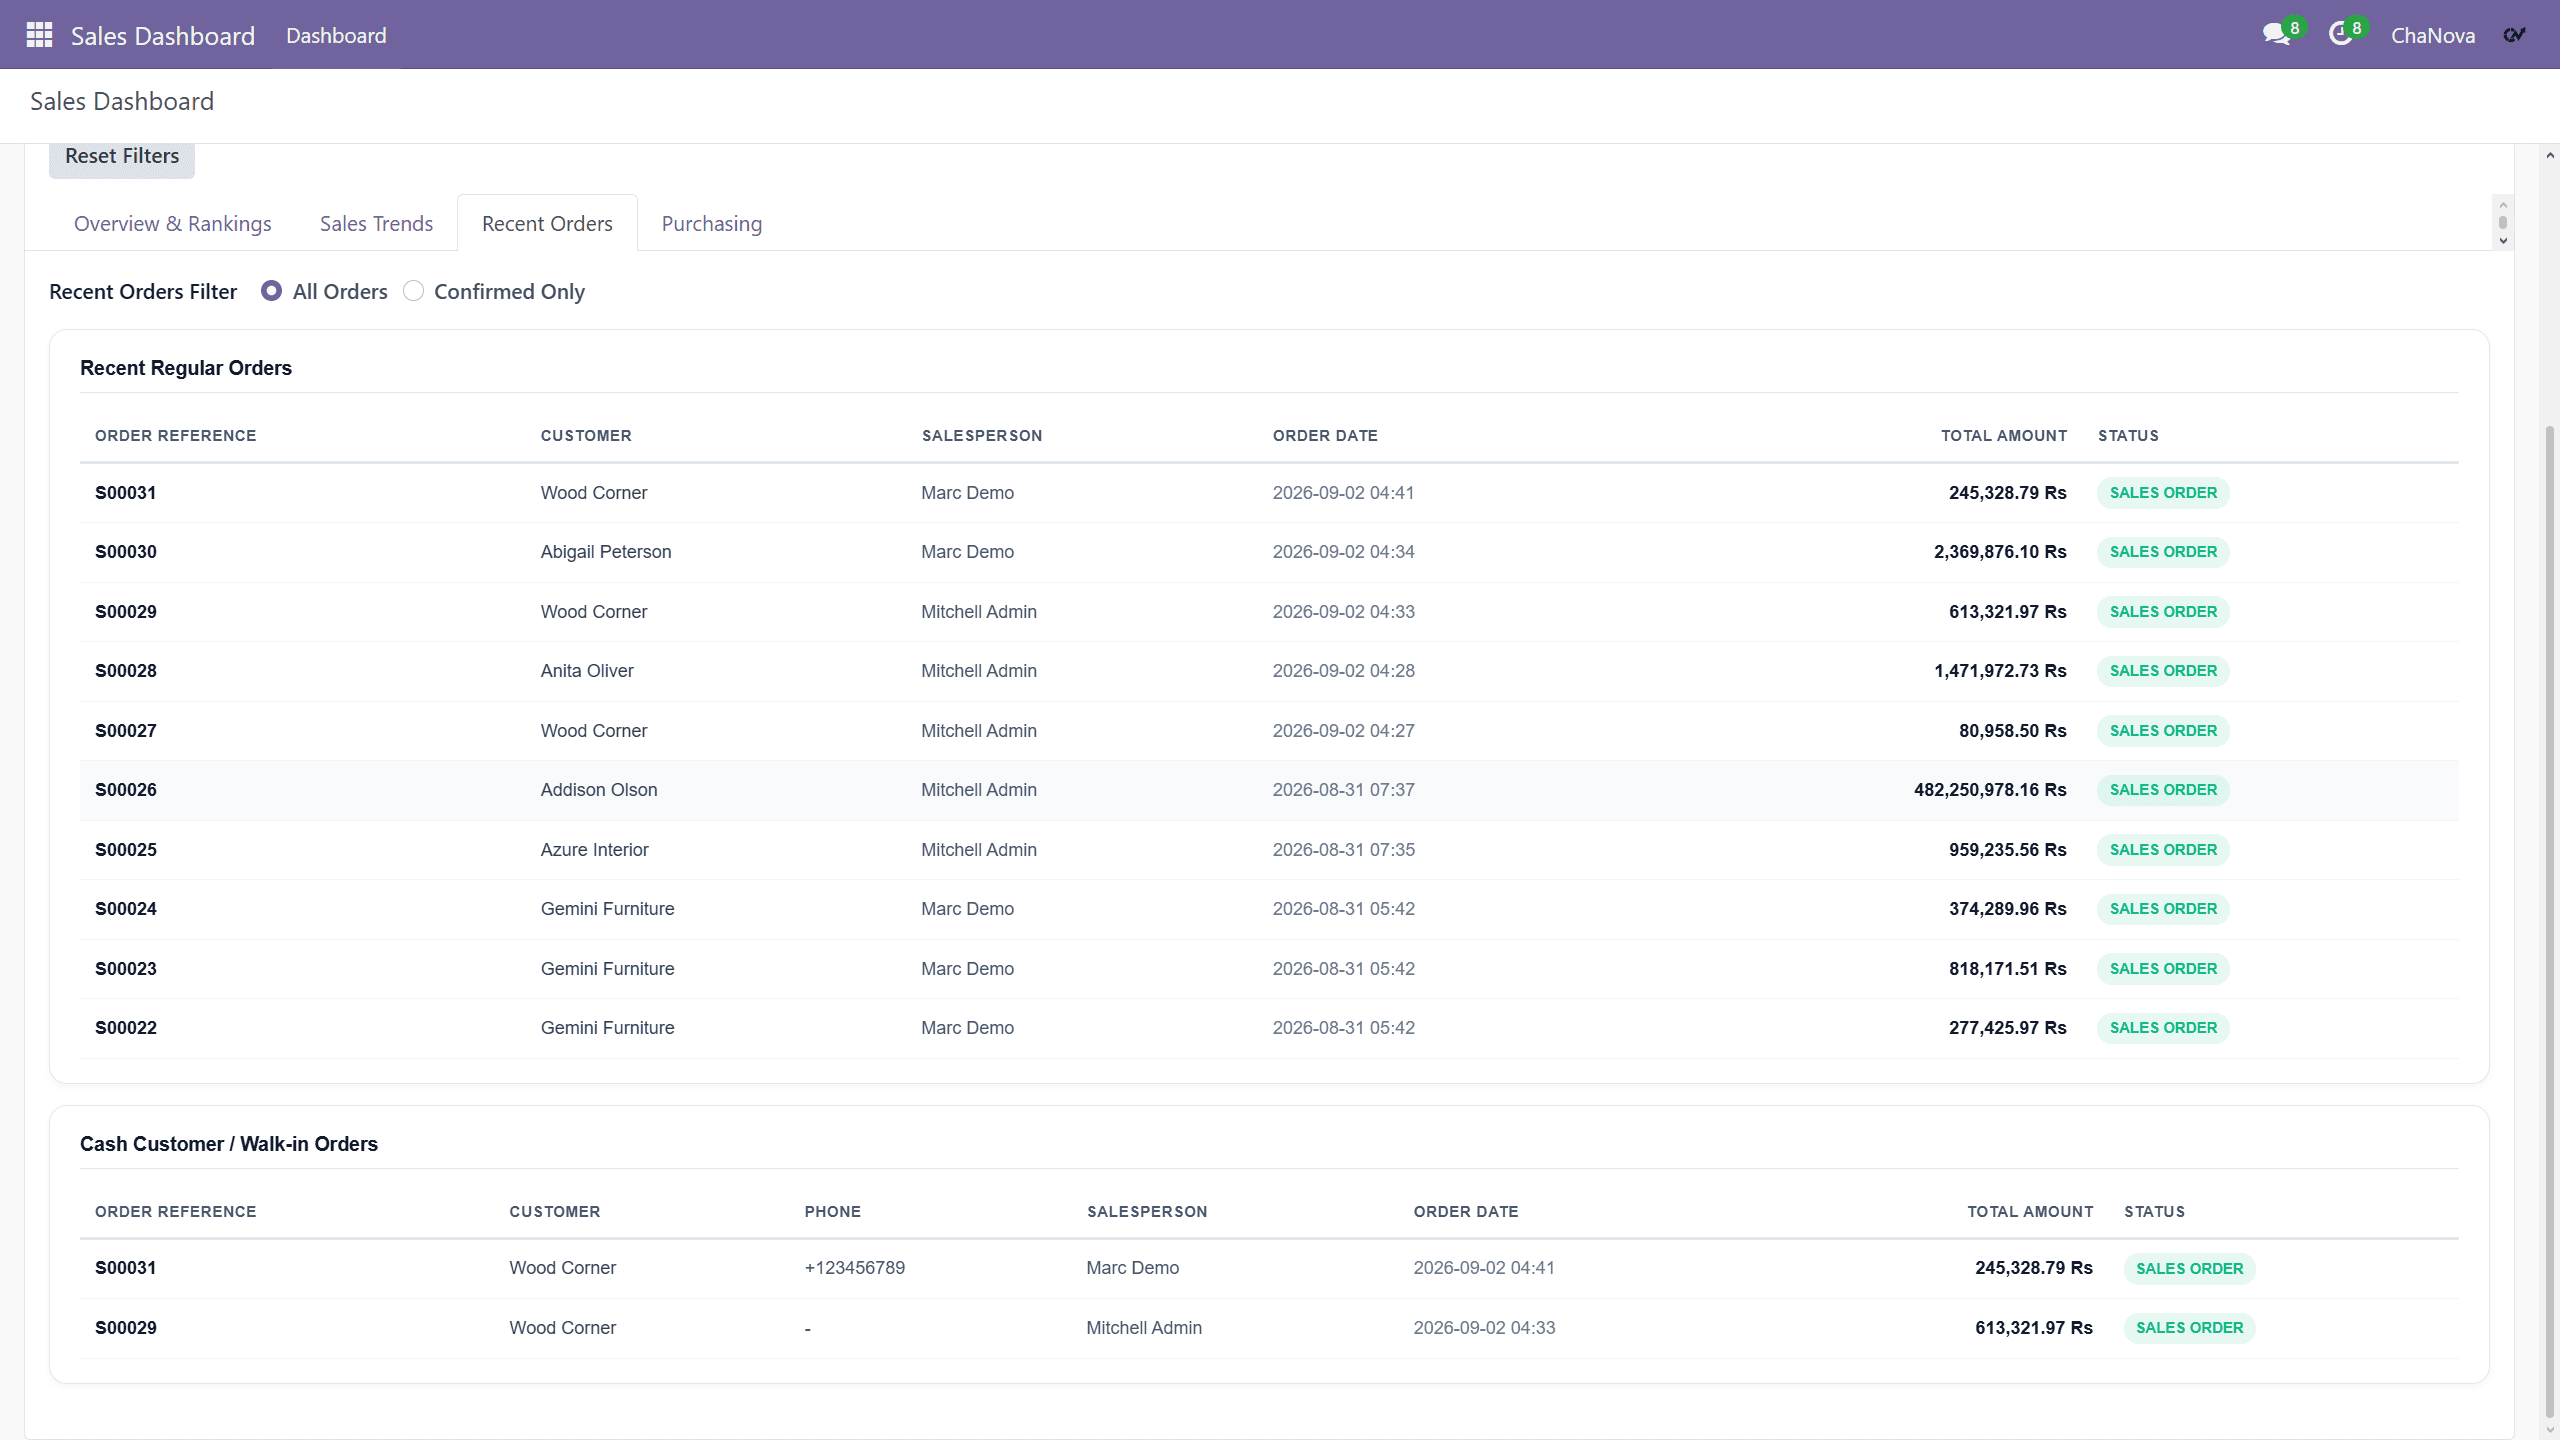
Task: Click ChaNova company name
Action: point(2433,36)
